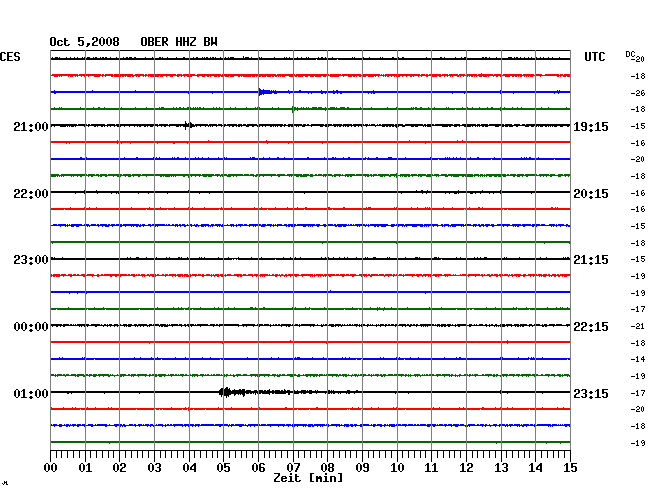Click the DC column header
This screenshot has height=494, width=650.
point(630,55)
